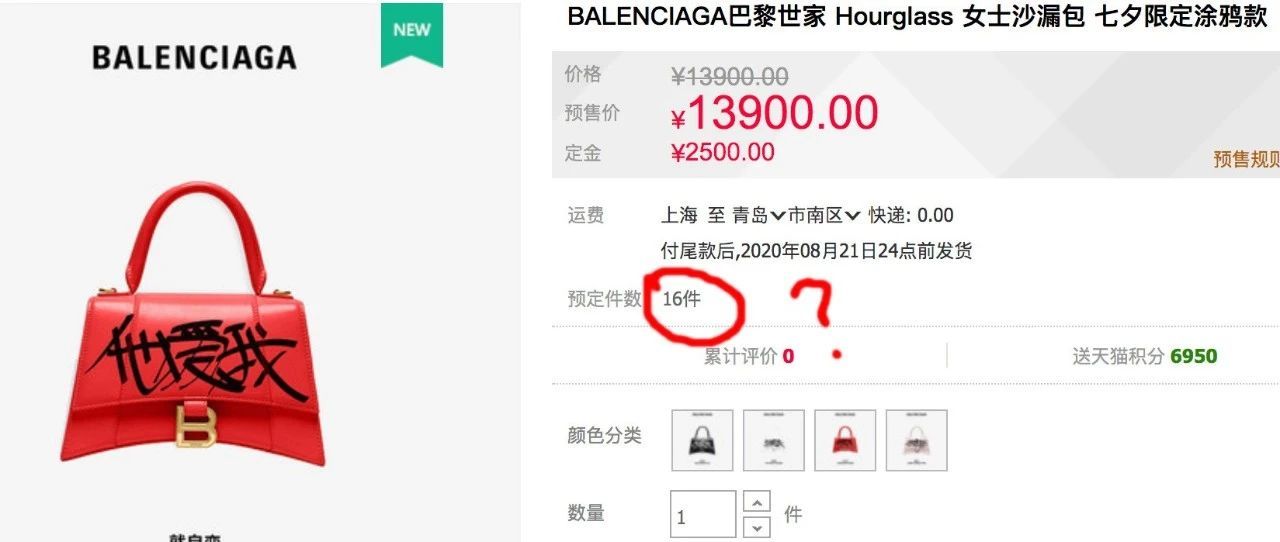1280x542 pixels.
Task: Decrease quantity with the down arrow
Action: point(759,527)
